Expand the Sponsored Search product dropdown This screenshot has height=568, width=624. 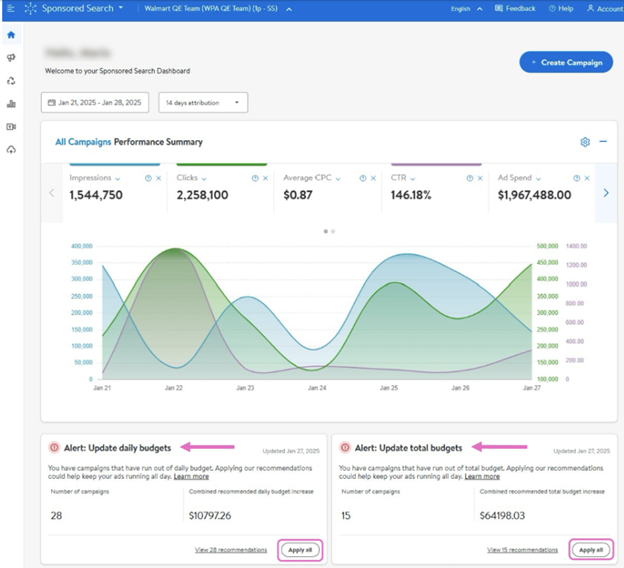coord(121,8)
